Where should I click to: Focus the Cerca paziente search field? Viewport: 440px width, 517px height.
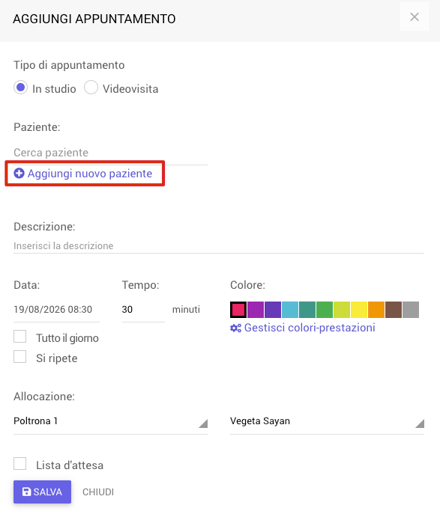point(110,153)
